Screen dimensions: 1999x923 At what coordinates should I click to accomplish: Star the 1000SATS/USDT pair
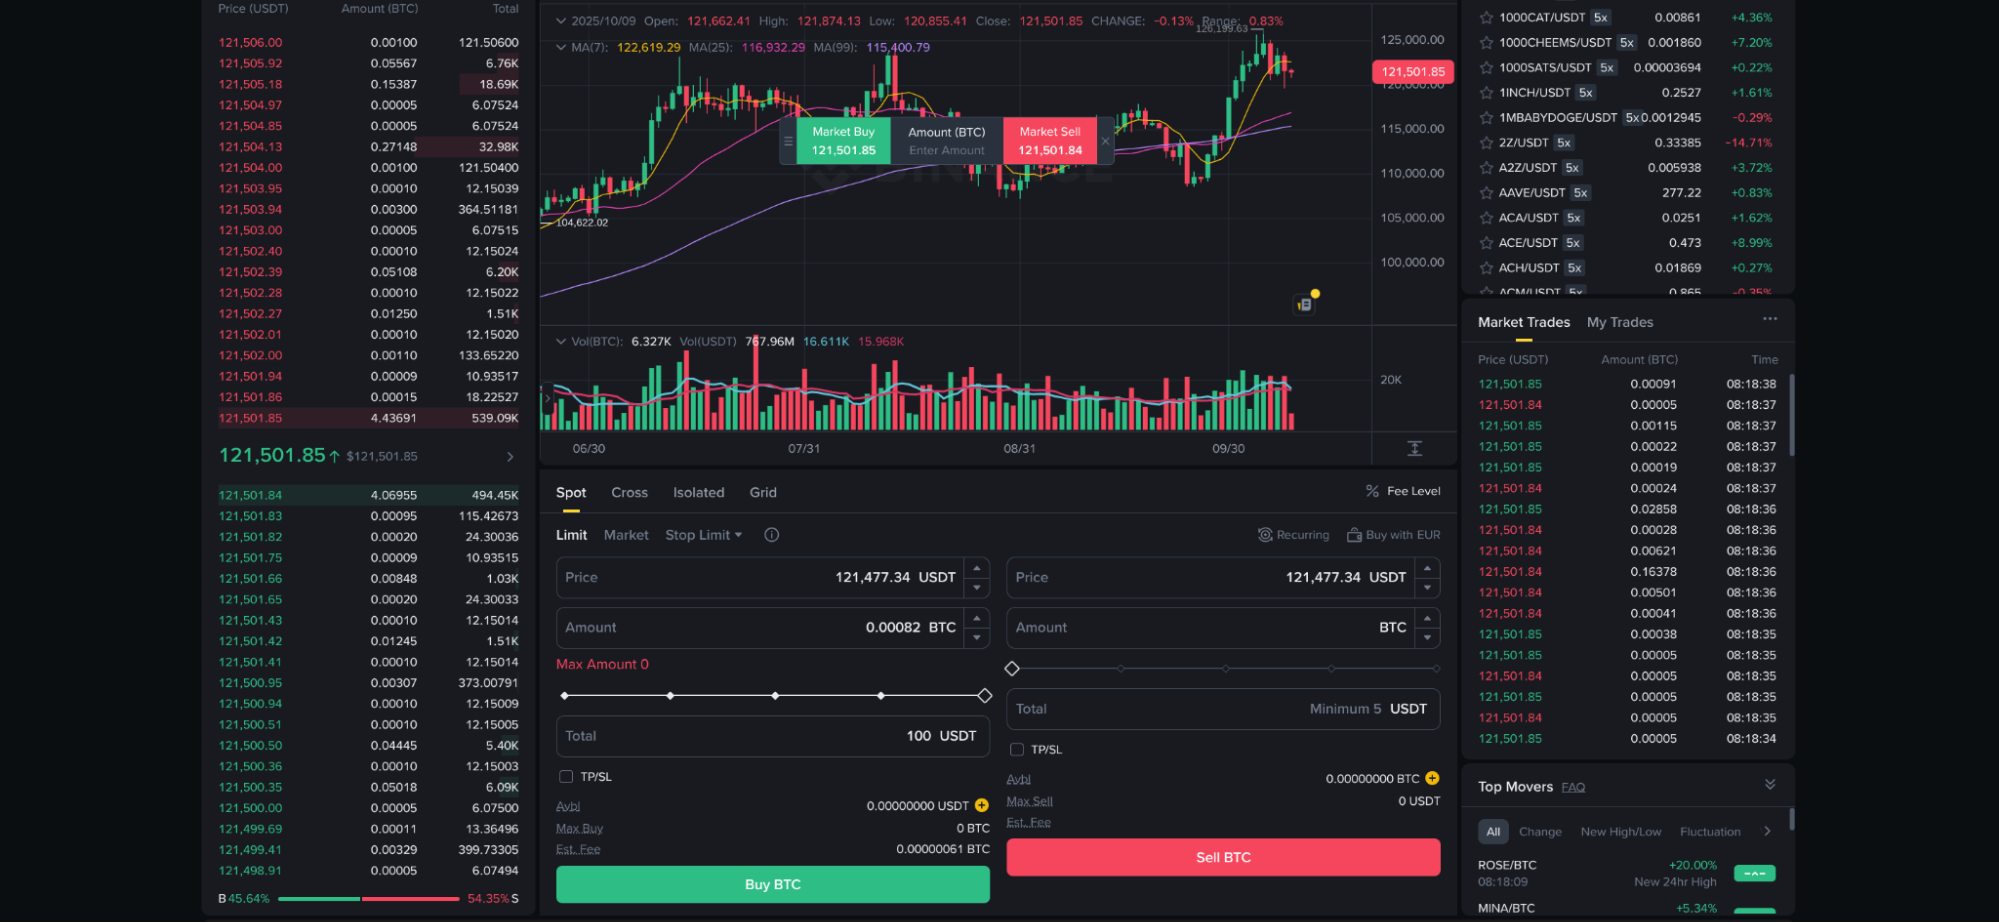pos(1486,67)
